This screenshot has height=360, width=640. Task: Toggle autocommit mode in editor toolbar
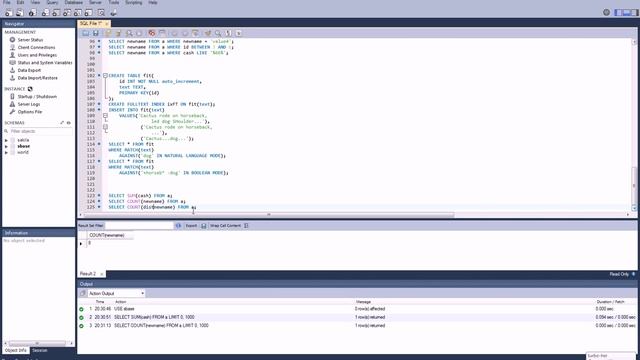coord(195,33)
